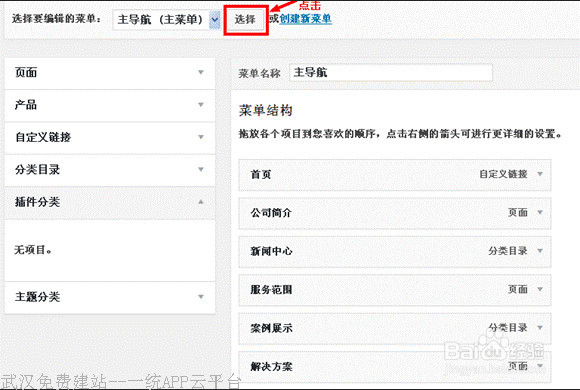Click the 自定义链接 panel title

[43, 137]
